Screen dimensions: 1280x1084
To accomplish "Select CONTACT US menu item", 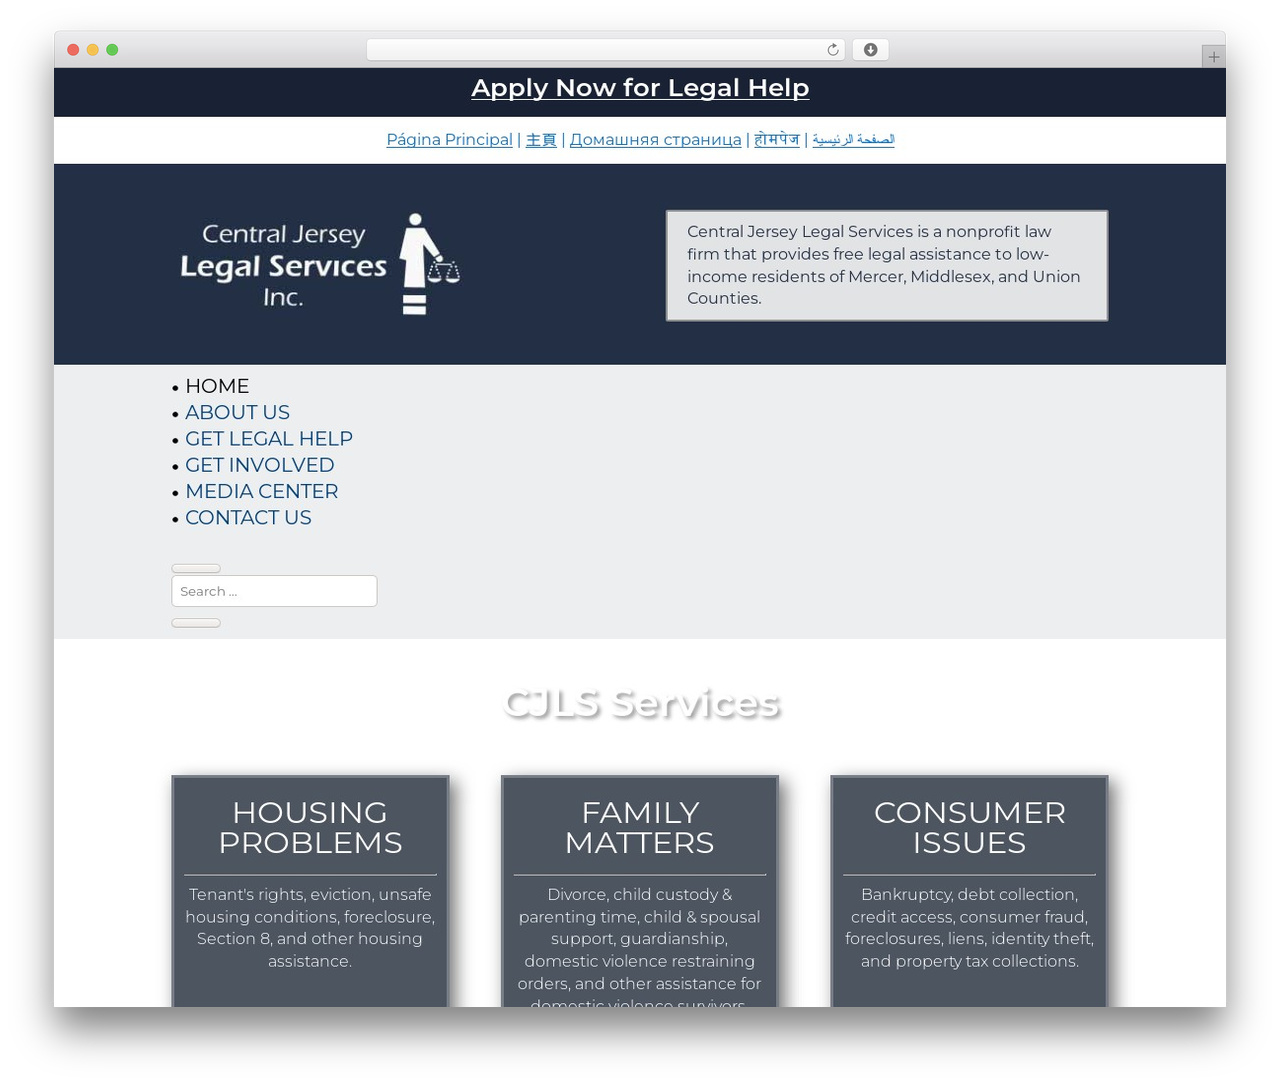I will click(248, 518).
